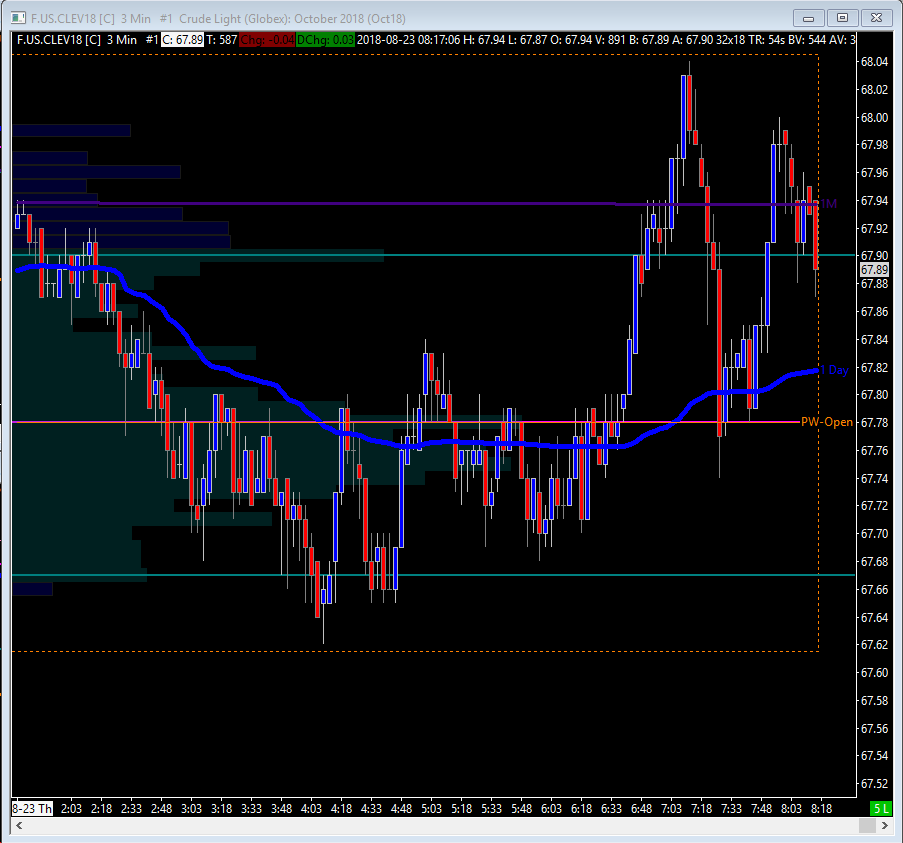Click the 68.00 price scale label
This screenshot has width=903, height=843.
click(874, 117)
